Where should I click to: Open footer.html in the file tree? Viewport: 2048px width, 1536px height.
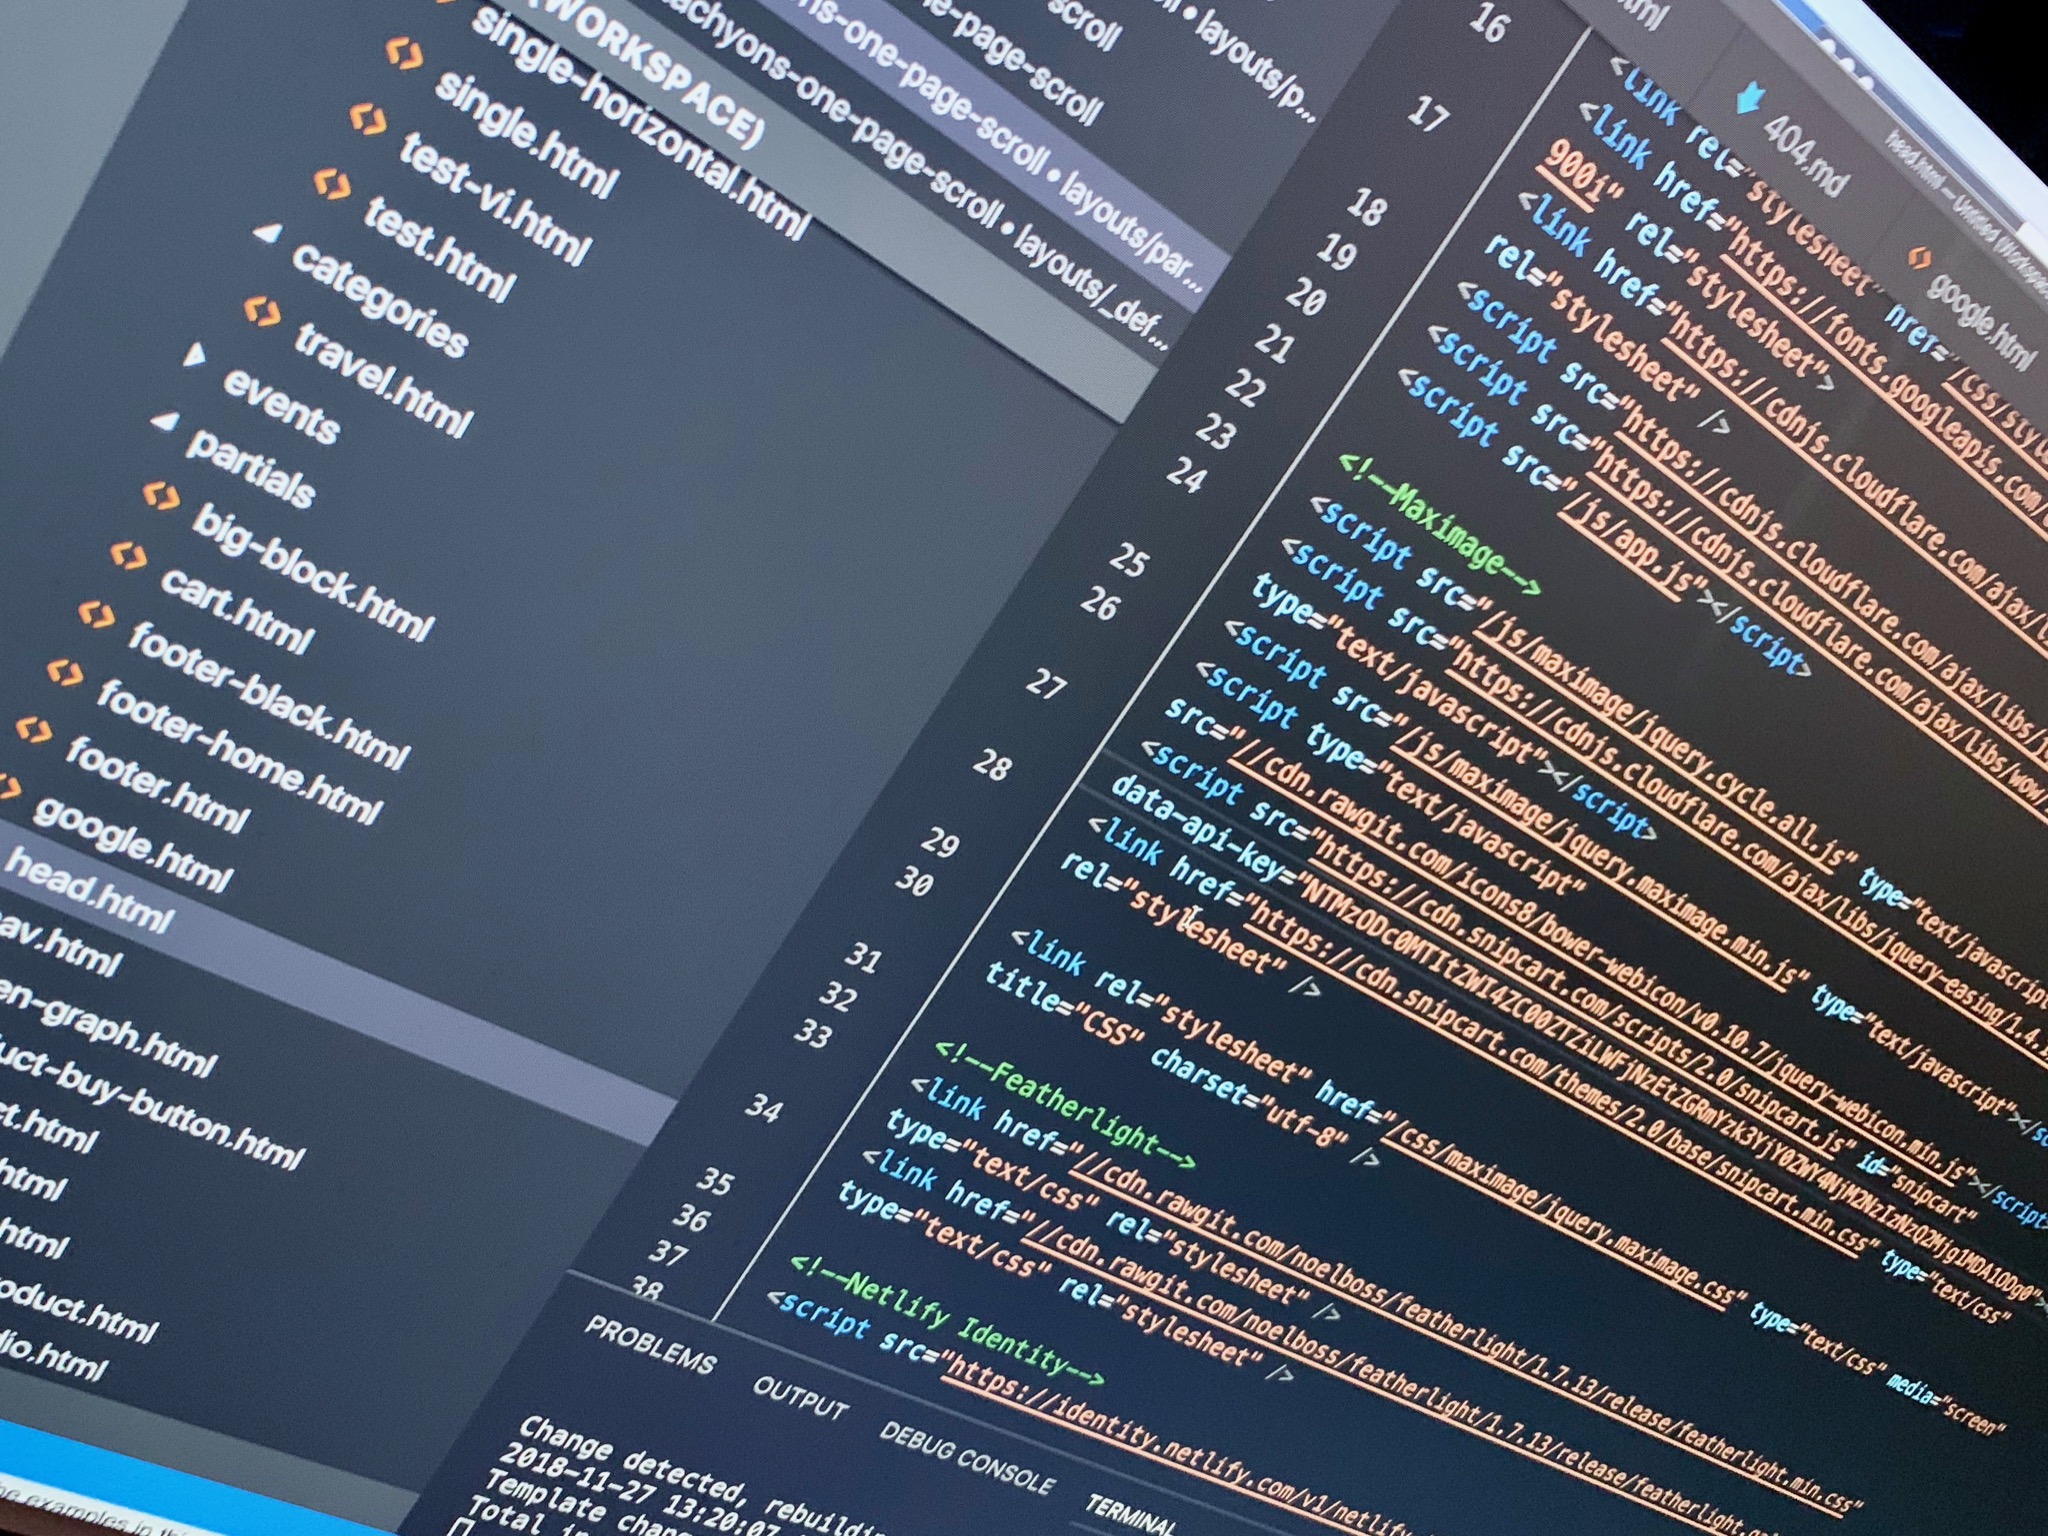156,785
